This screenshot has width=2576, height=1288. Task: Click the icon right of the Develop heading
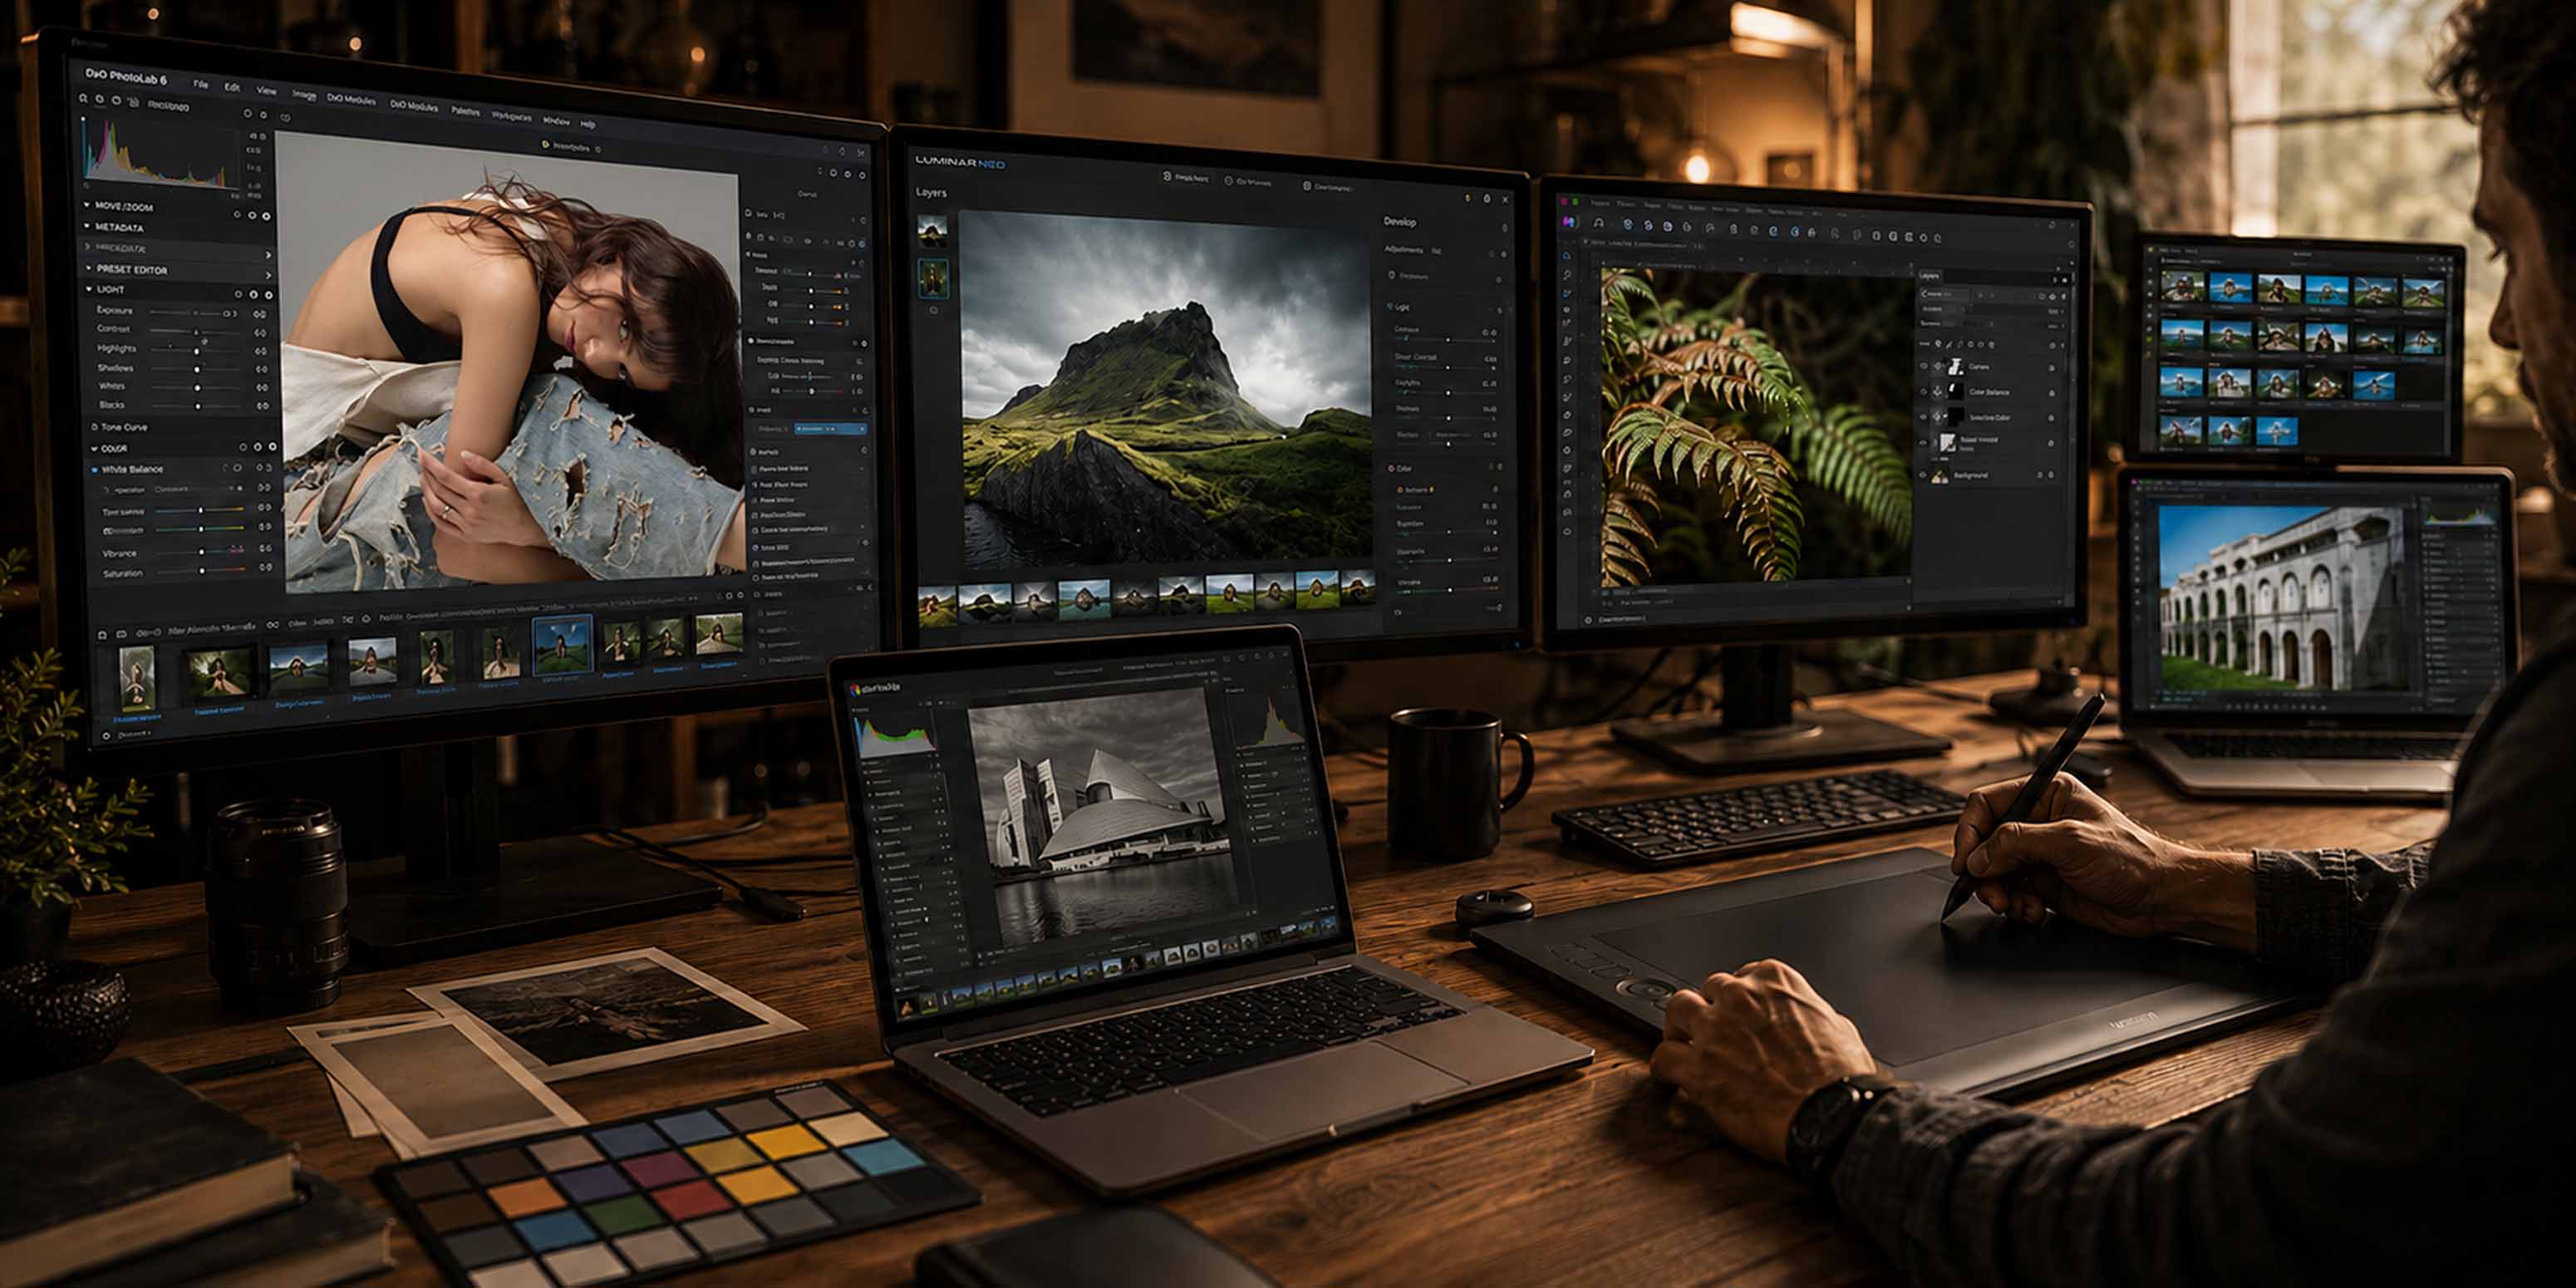[1504, 227]
